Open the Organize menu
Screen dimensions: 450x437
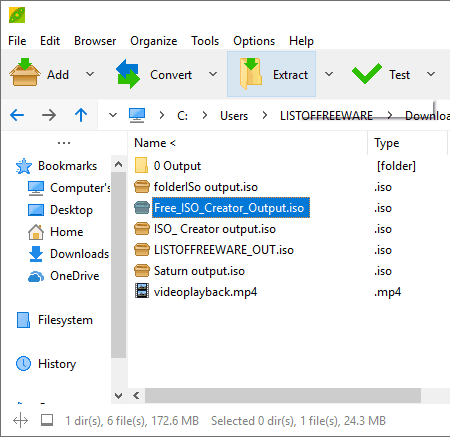click(154, 41)
